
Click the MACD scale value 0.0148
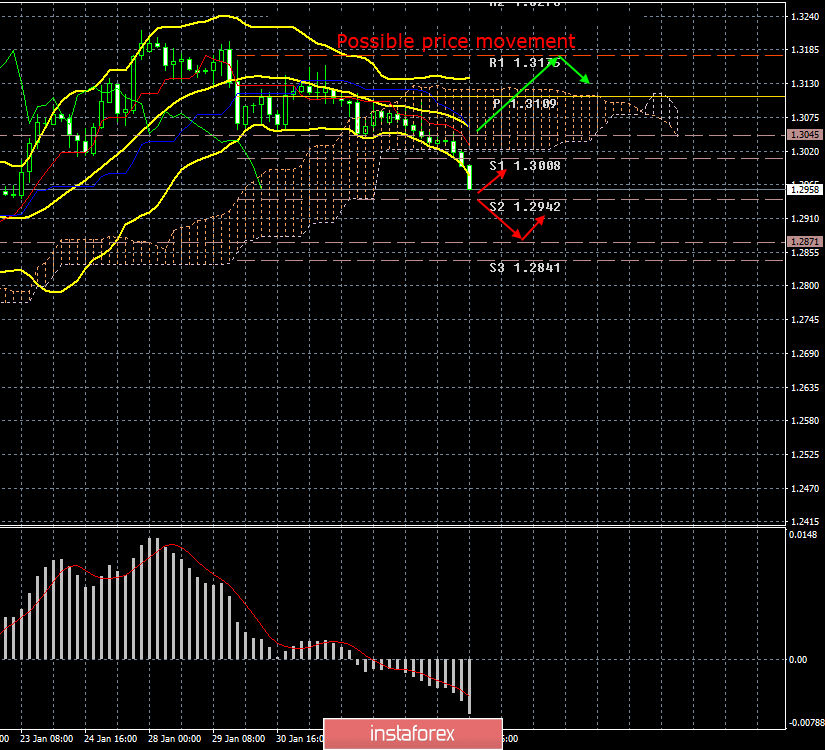(x=803, y=535)
